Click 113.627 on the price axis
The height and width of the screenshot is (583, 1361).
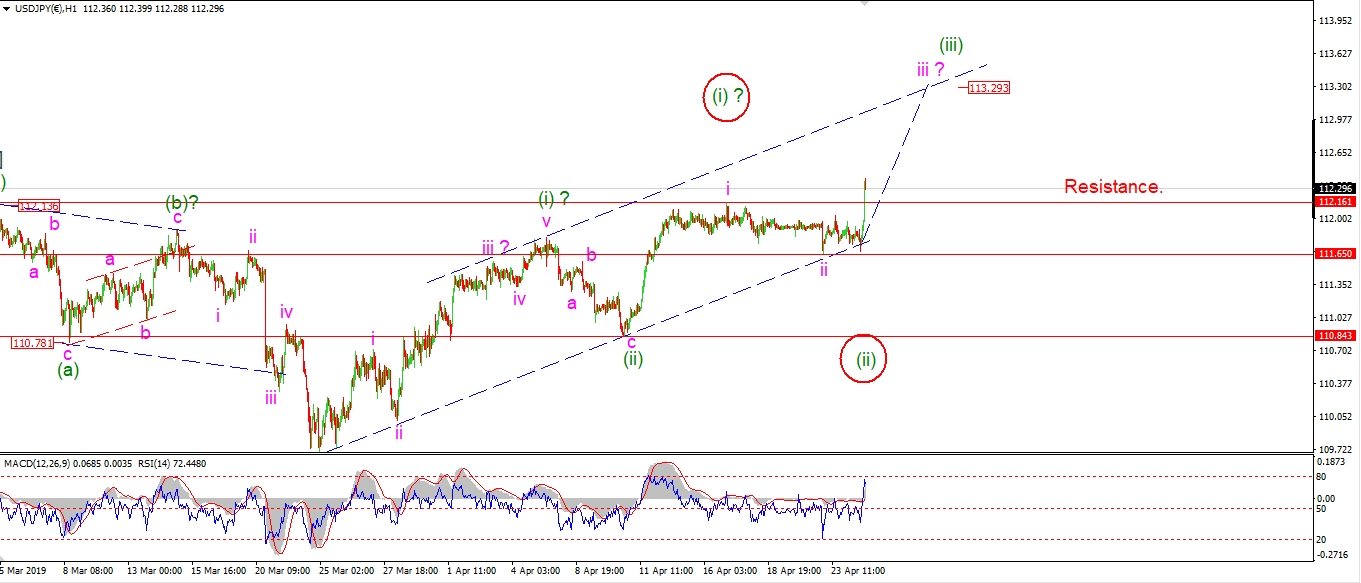[x=1335, y=53]
